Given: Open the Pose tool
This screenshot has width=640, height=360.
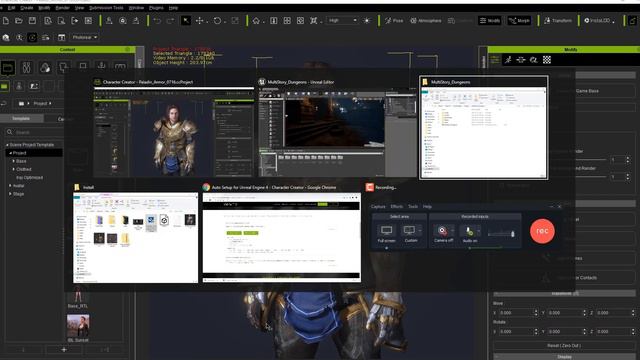Looking at the screenshot, I should pyautogui.click(x=394, y=20).
